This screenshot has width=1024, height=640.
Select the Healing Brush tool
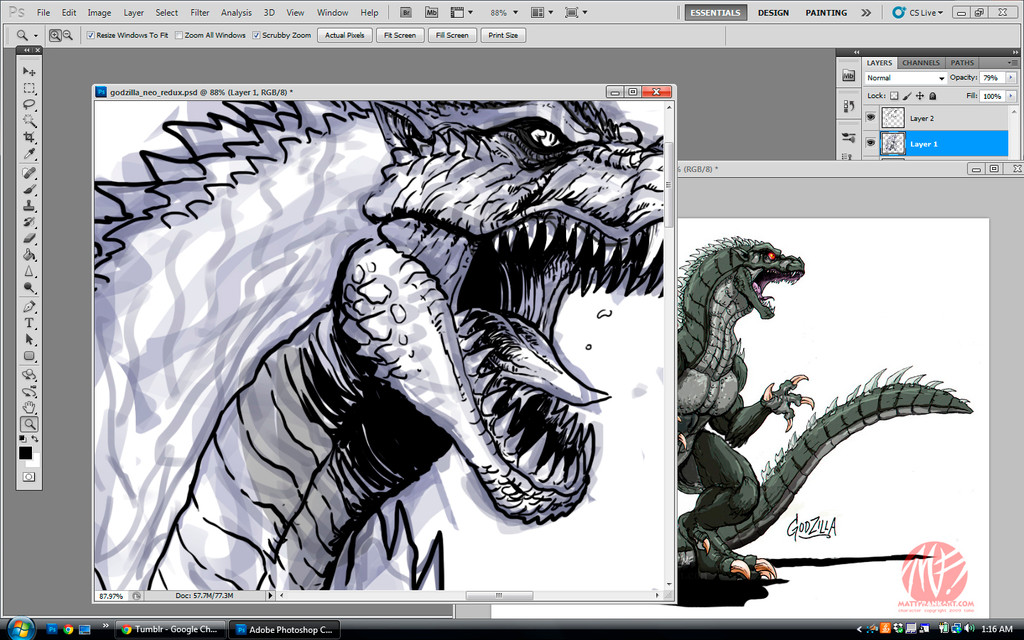click(x=29, y=173)
